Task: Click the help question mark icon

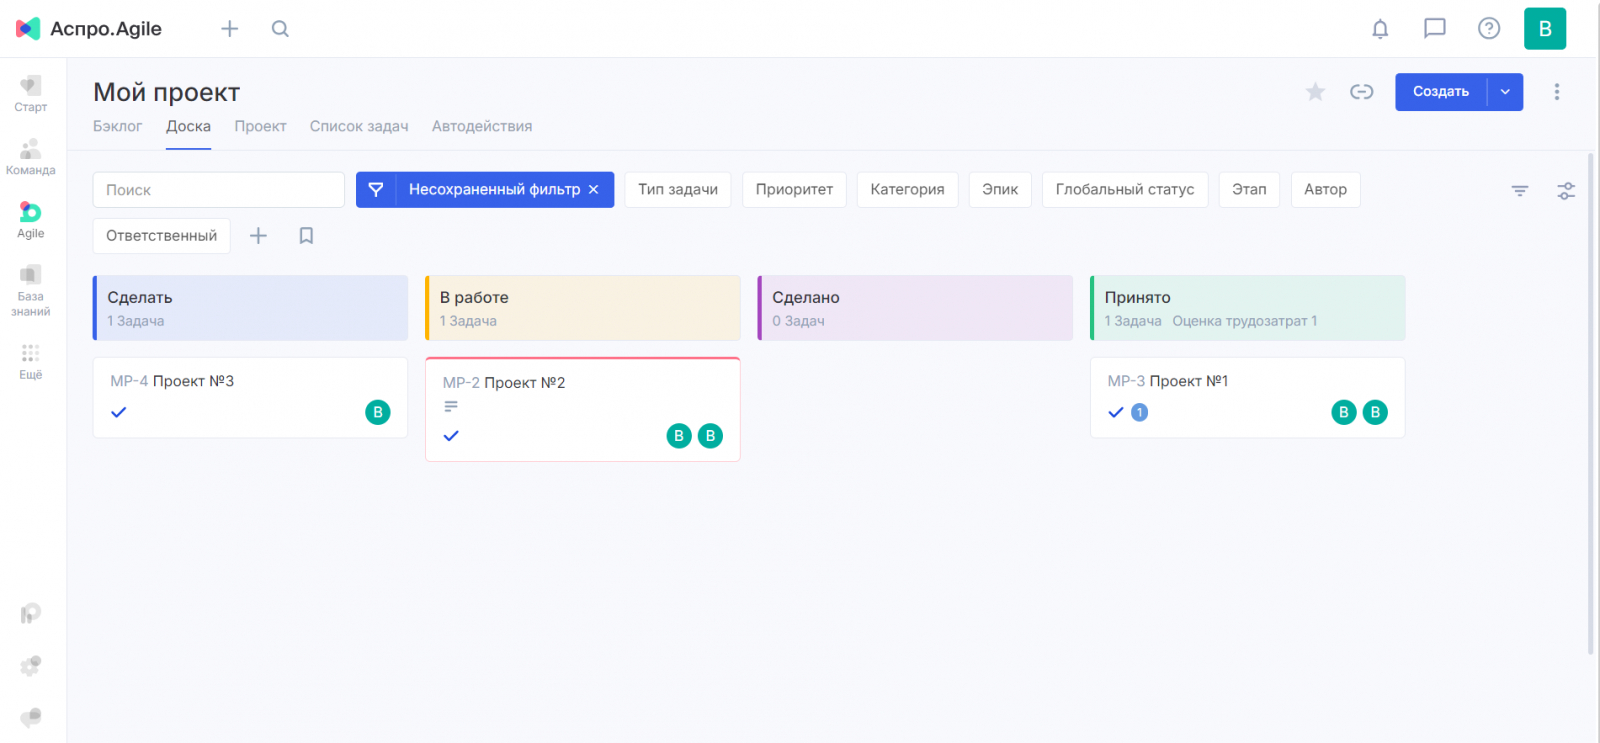Action: (x=1489, y=29)
